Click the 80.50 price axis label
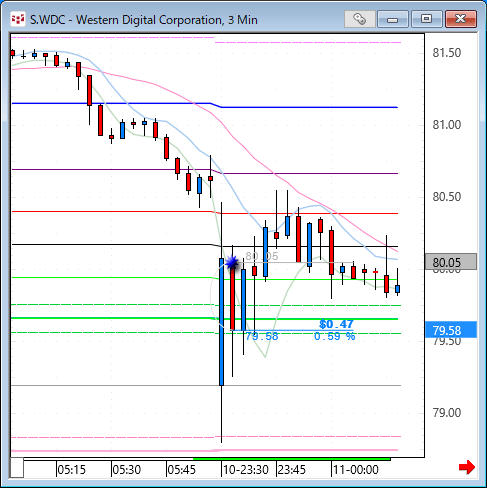This screenshot has height=488, width=487. coord(447,197)
